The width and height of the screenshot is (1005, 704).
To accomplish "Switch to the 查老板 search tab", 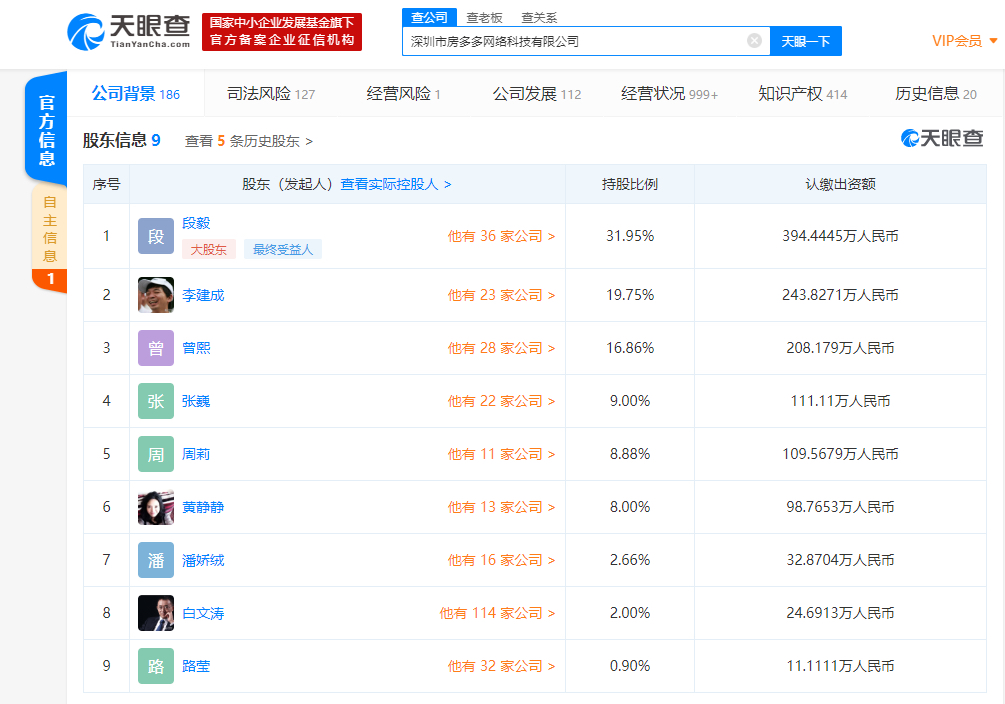I will tap(484, 18).
